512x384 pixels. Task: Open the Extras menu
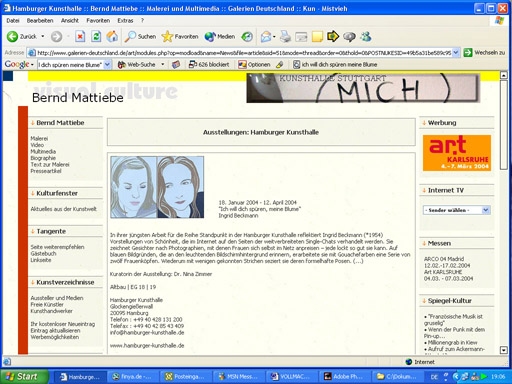tap(125, 21)
